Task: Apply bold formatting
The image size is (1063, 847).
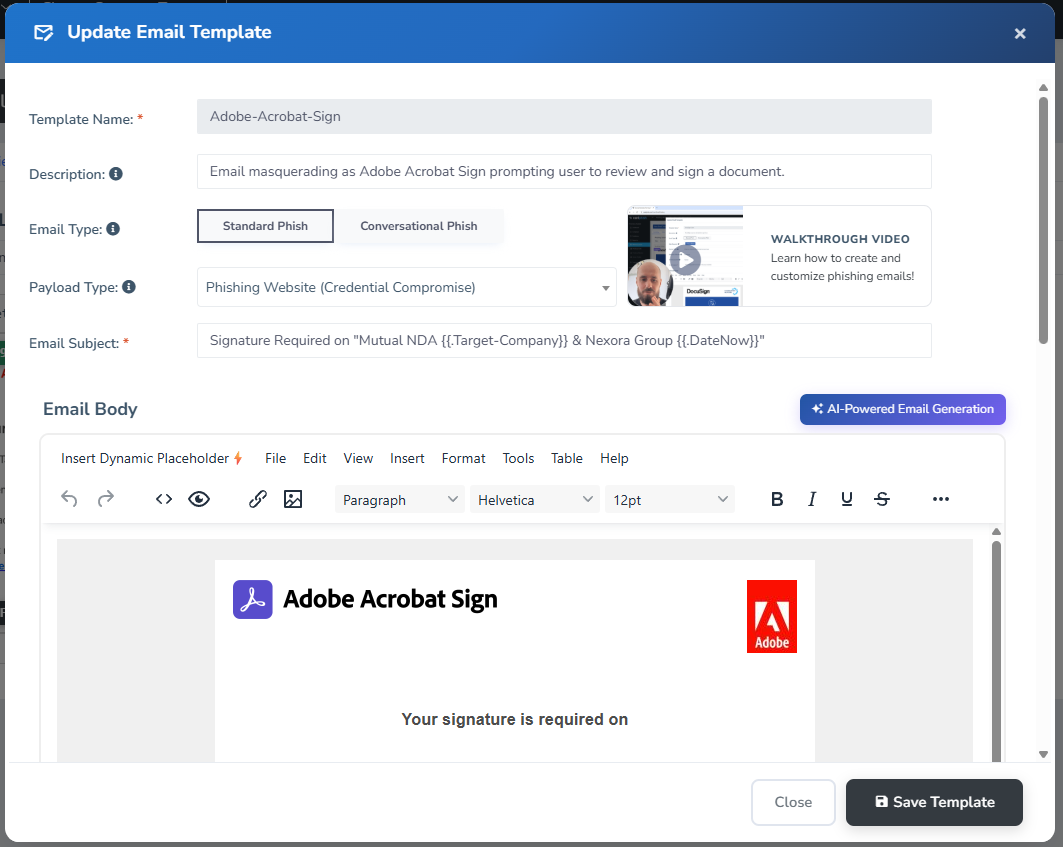Action: [x=777, y=499]
